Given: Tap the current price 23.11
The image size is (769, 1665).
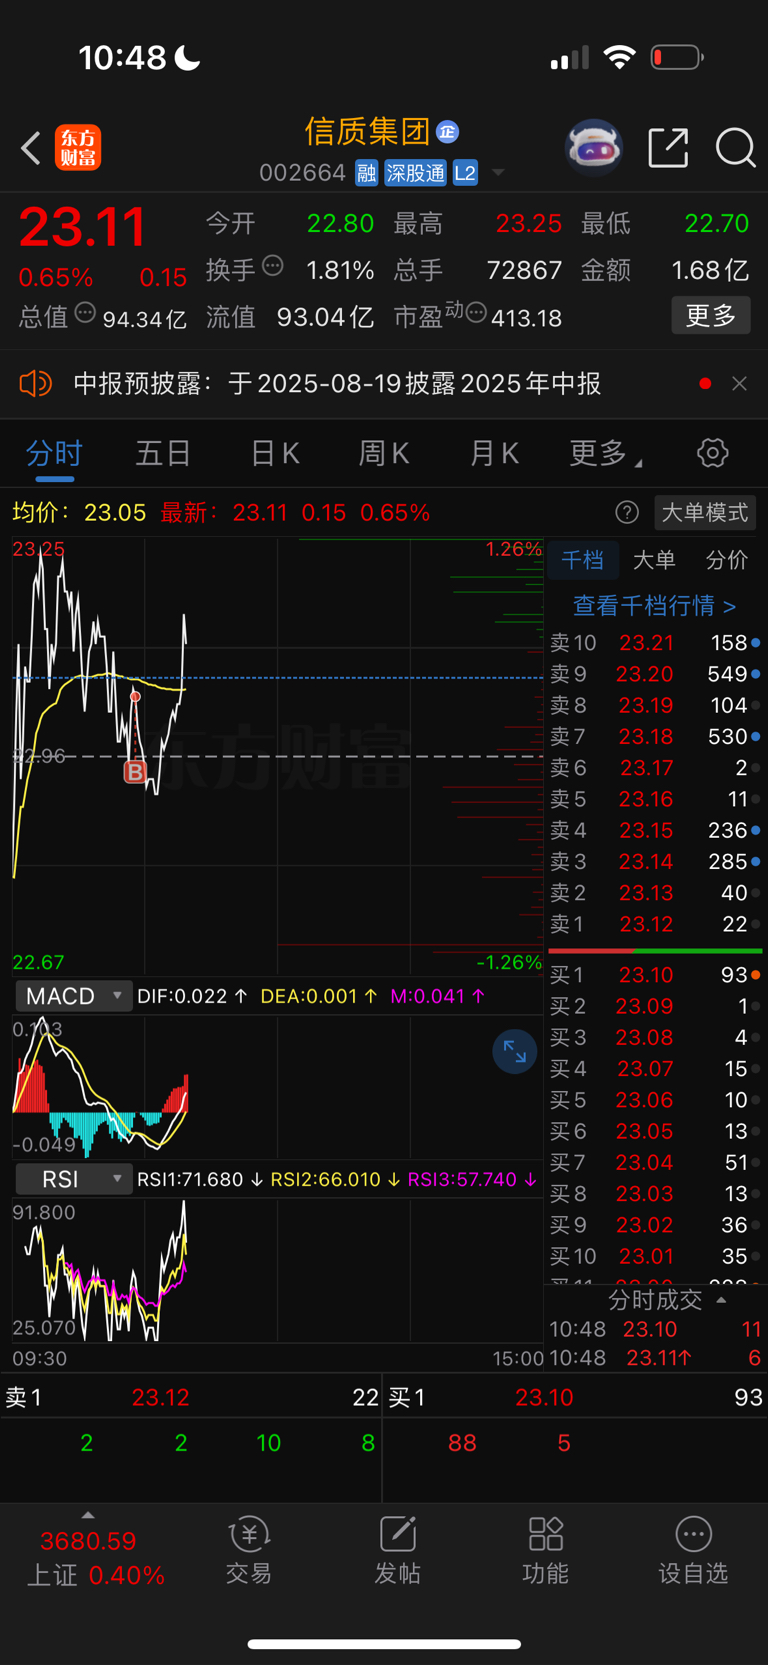Looking at the screenshot, I should tap(83, 227).
